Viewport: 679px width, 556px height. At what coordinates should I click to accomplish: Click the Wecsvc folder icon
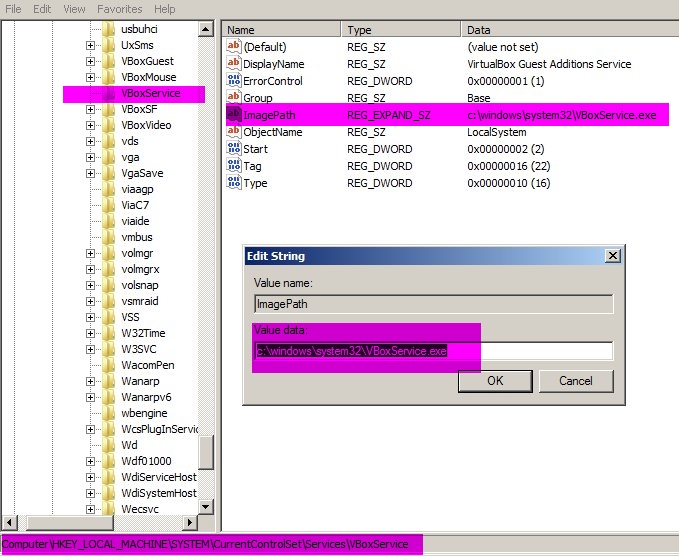click(109, 509)
